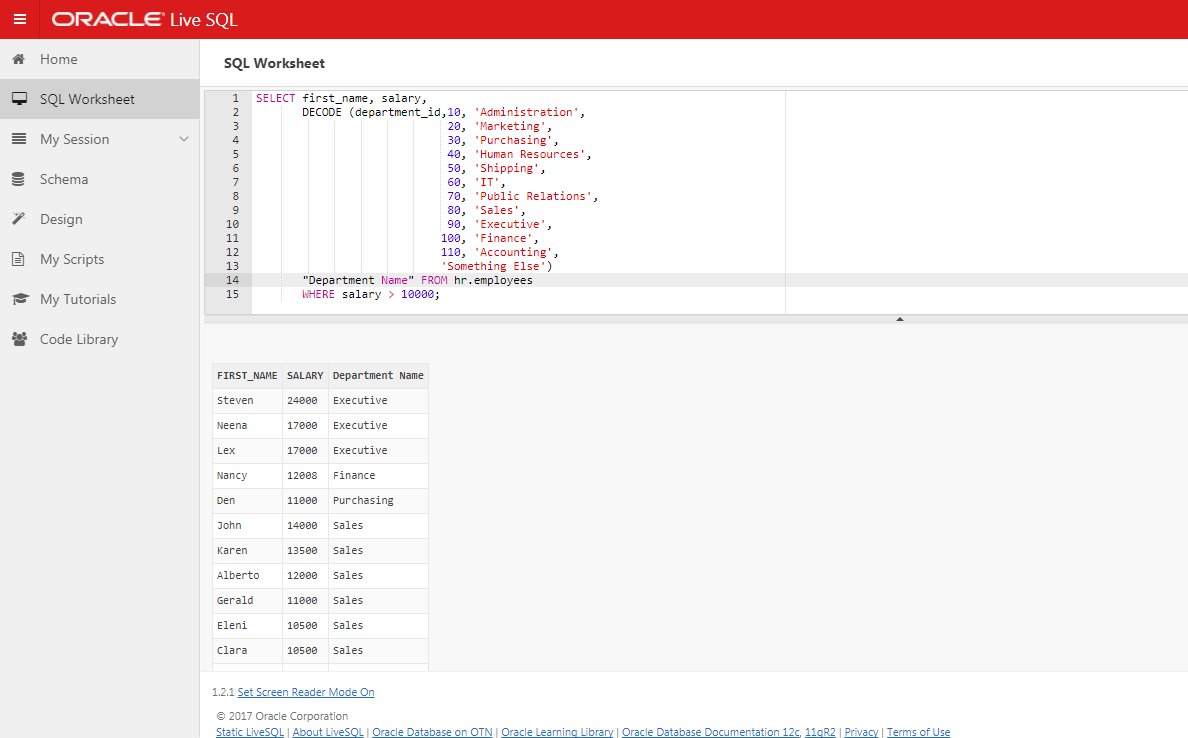Click editor line 1 with SELECT first_name
Image resolution: width=1188 pixels, height=738 pixels.
point(341,99)
